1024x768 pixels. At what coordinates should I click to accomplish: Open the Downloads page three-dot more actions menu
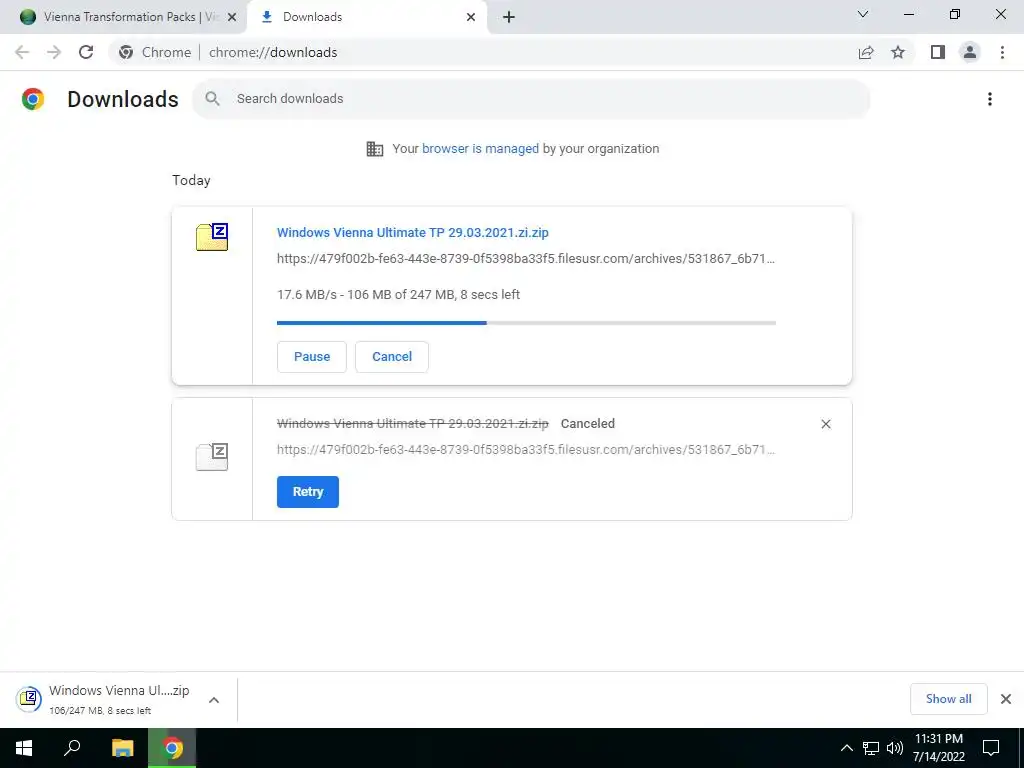coord(989,99)
